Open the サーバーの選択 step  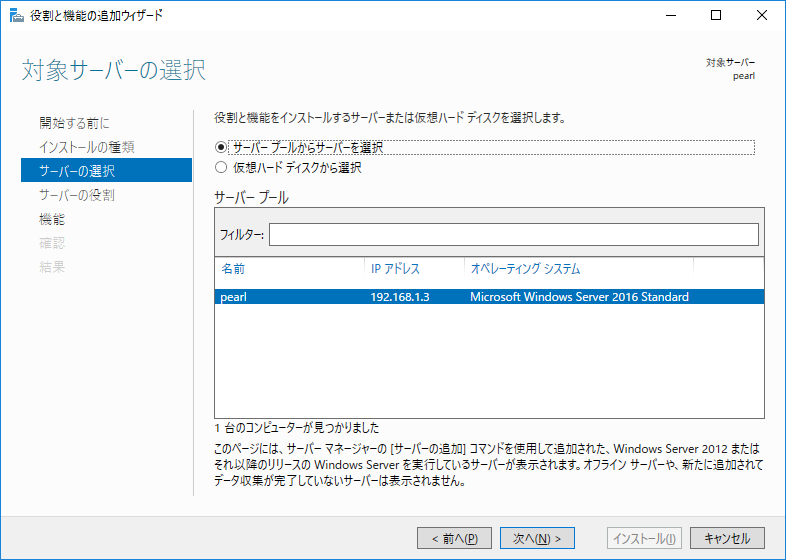[106, 170]
